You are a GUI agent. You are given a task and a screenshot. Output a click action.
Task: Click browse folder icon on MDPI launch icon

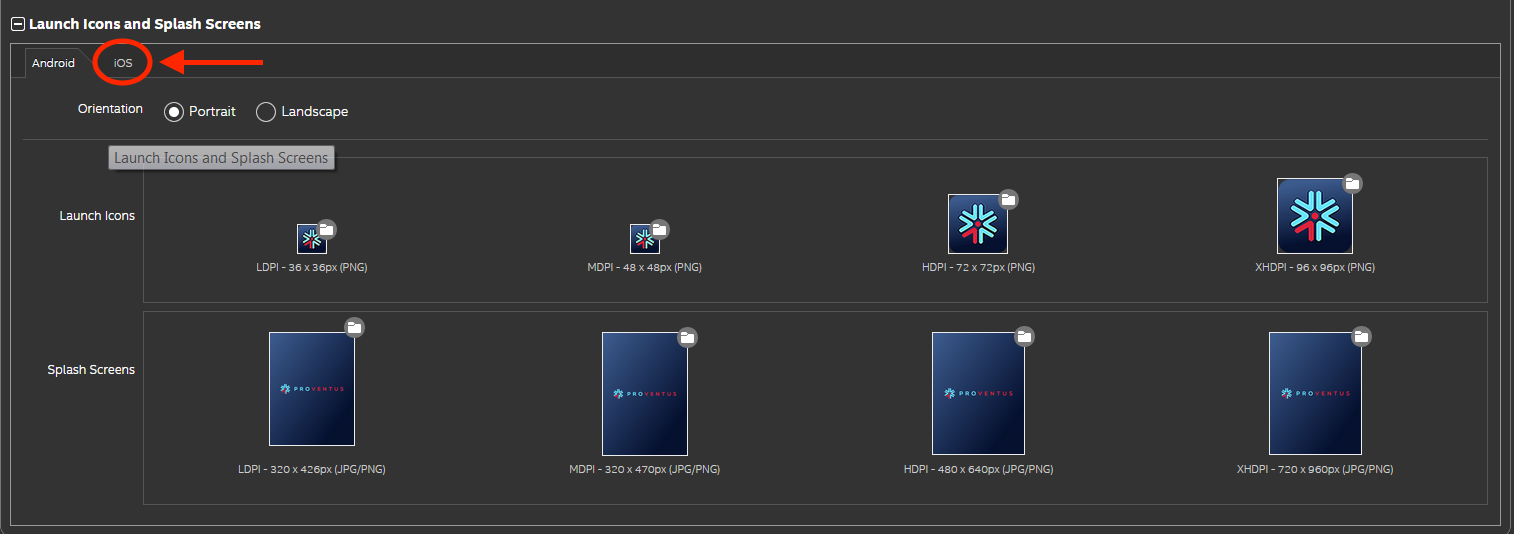[x=659, y=230]
